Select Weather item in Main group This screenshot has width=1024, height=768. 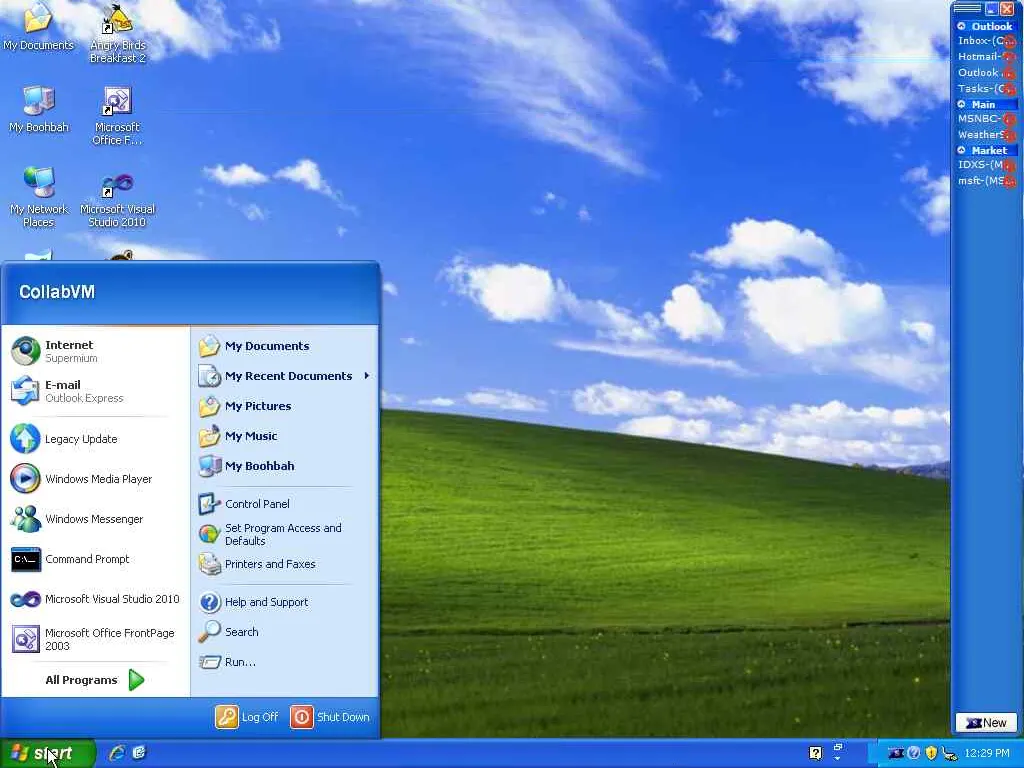click(986, 135)
